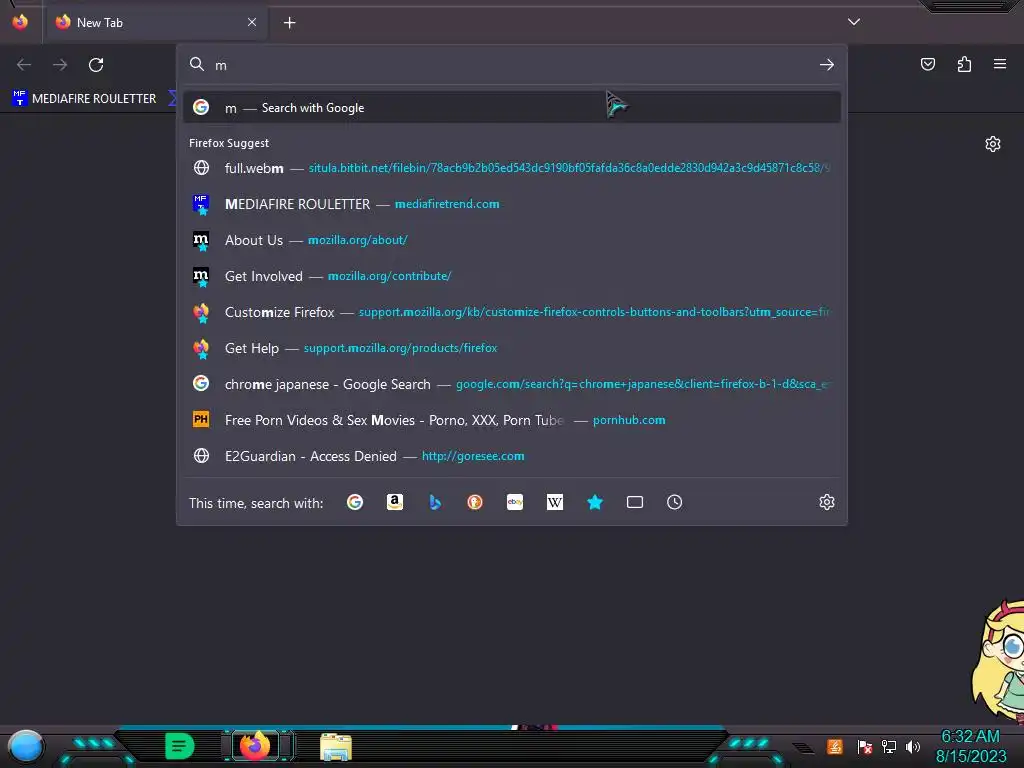Search this time with Bing

tap(435, 502)
